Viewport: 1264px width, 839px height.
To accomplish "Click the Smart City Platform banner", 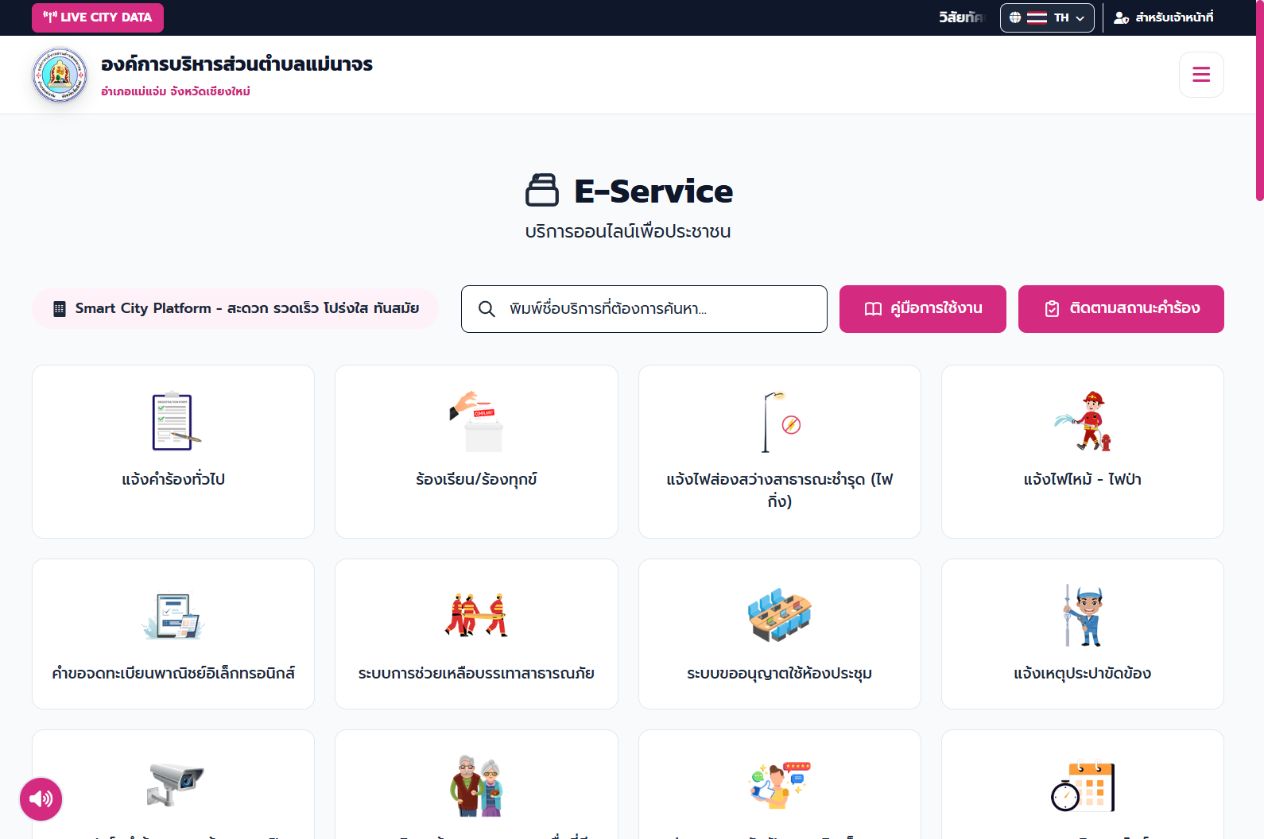I will [x=235, y=308].
